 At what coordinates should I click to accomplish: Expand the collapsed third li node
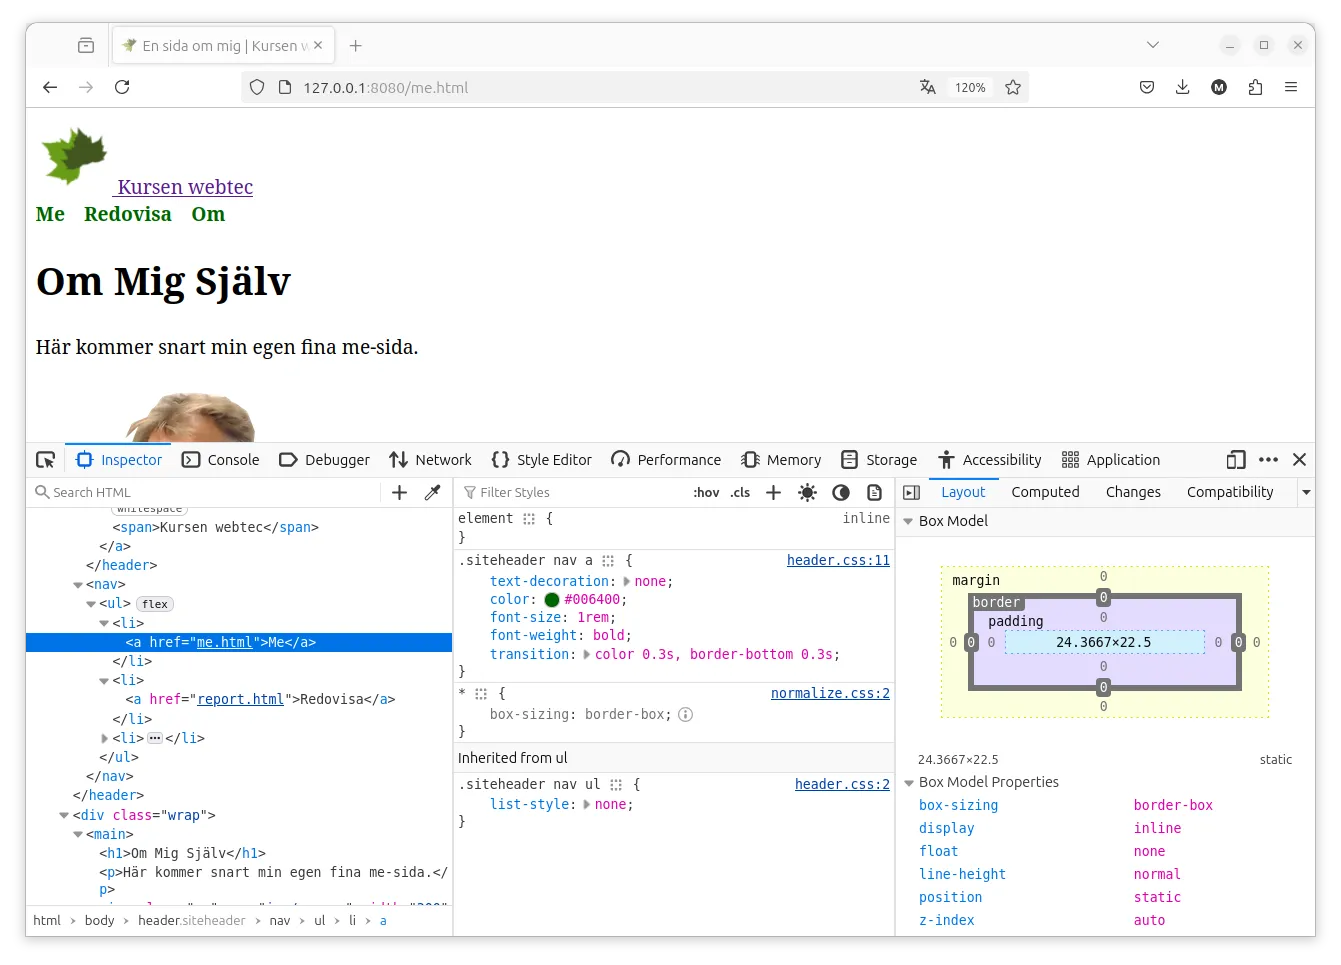pyautogui.click(x=105, y=738)
